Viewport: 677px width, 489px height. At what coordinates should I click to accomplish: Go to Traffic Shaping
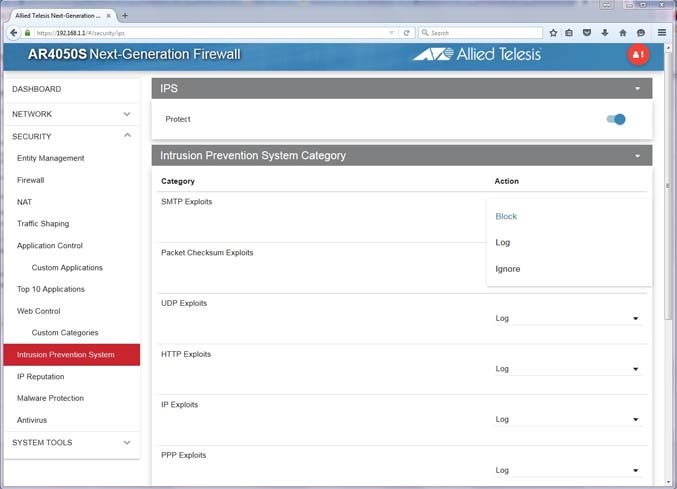point(43,224)
